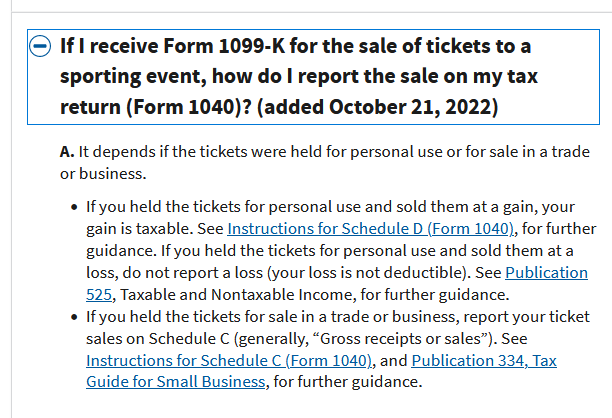Open Instructions for Schedule C (Form 1040) link
Screen dimensions: 612x418
[x=229, y=361]
